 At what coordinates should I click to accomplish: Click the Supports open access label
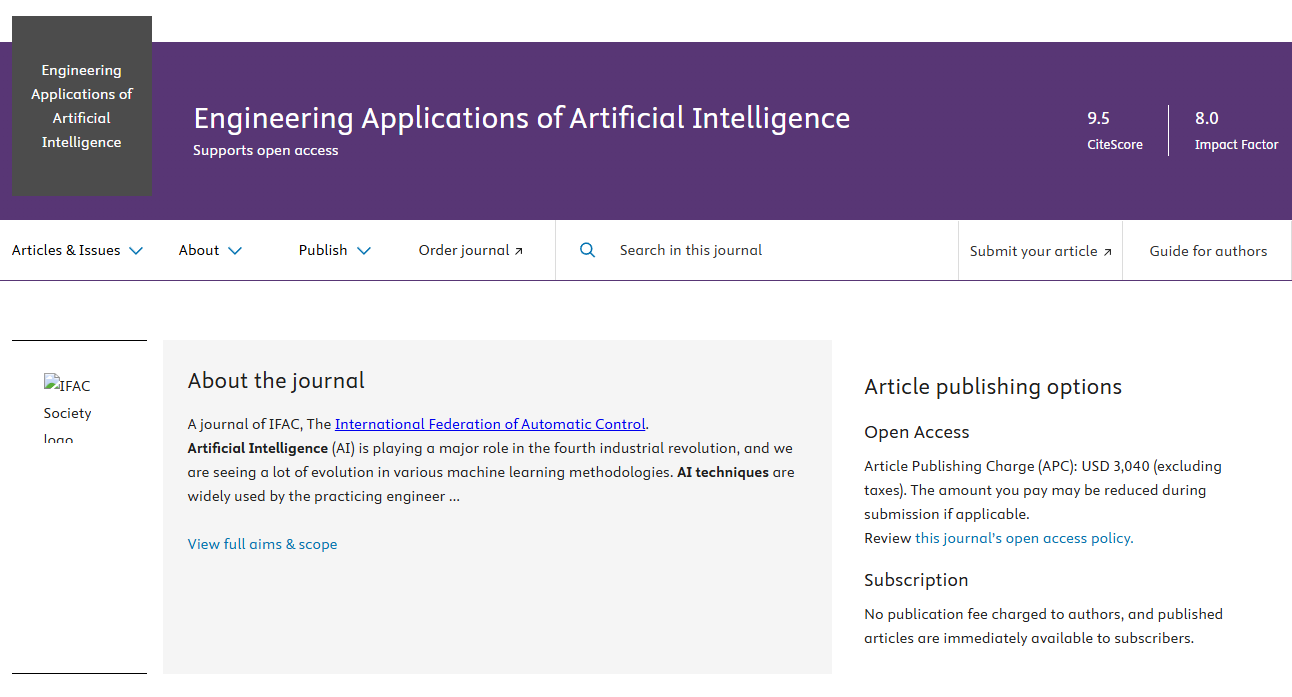[x=265, y=150]
